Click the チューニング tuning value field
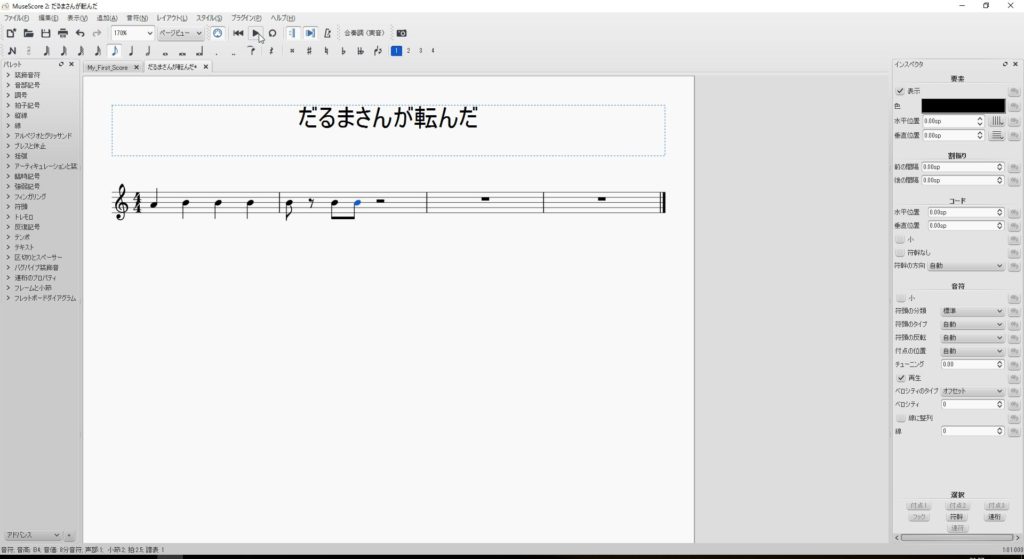 [x=972, y=364]
